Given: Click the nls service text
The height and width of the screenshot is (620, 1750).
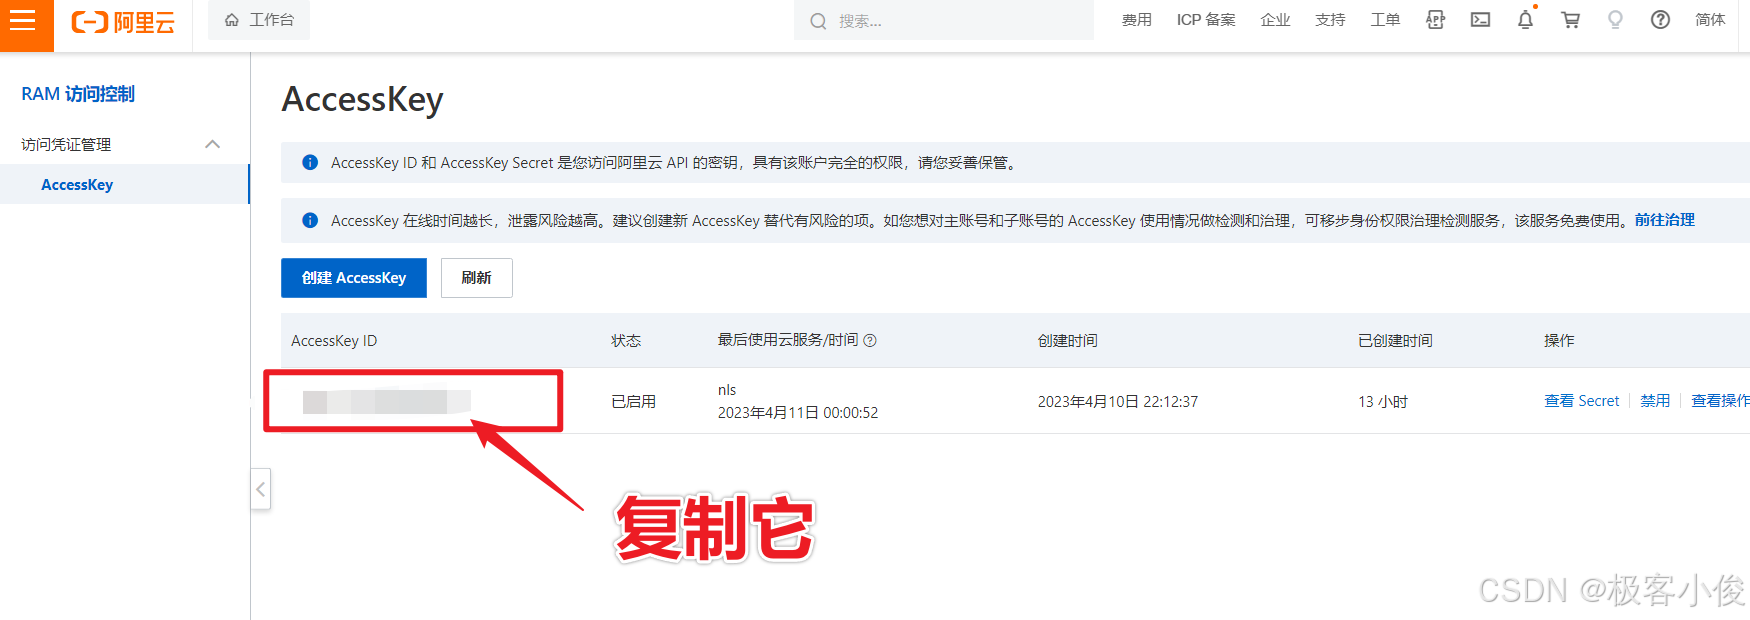Looking at the screenshot, I should coord(727,390).
